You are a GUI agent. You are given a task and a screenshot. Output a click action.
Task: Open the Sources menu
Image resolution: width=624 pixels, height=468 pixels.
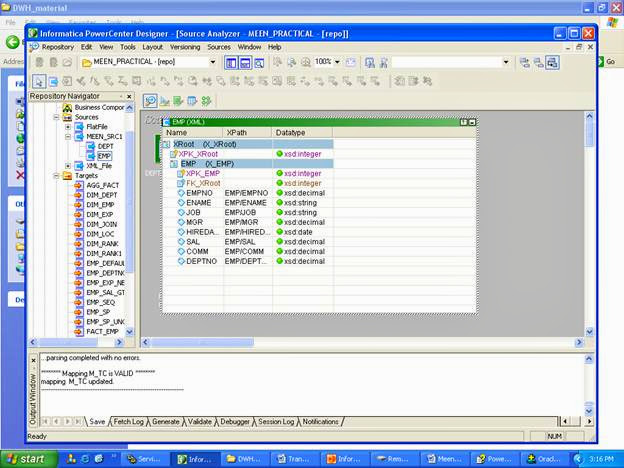coord(219,47)
